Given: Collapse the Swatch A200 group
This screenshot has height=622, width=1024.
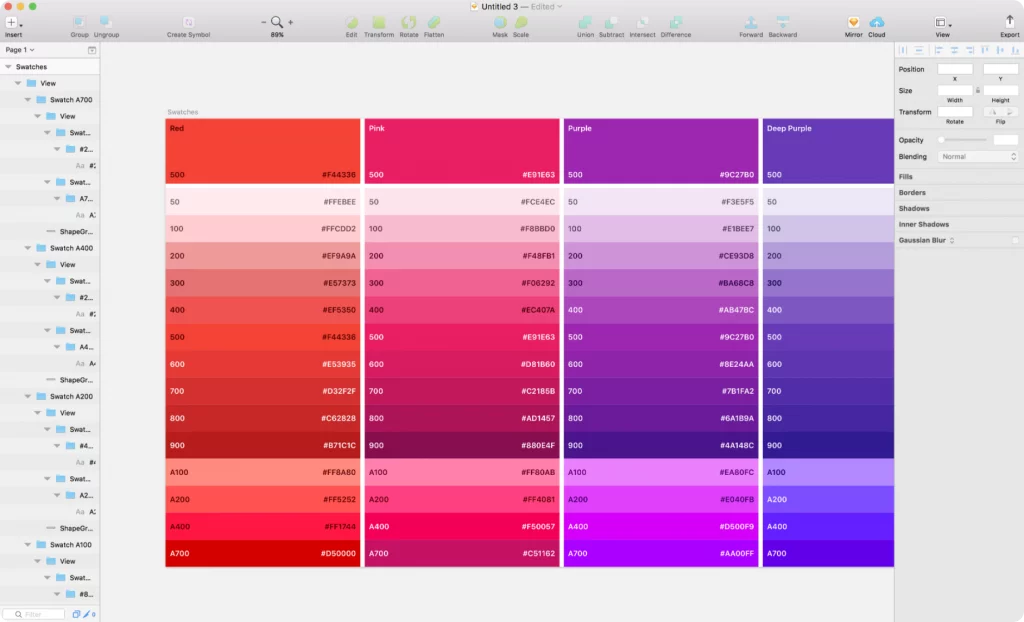Looking at the screenshot, I should 27,397.
